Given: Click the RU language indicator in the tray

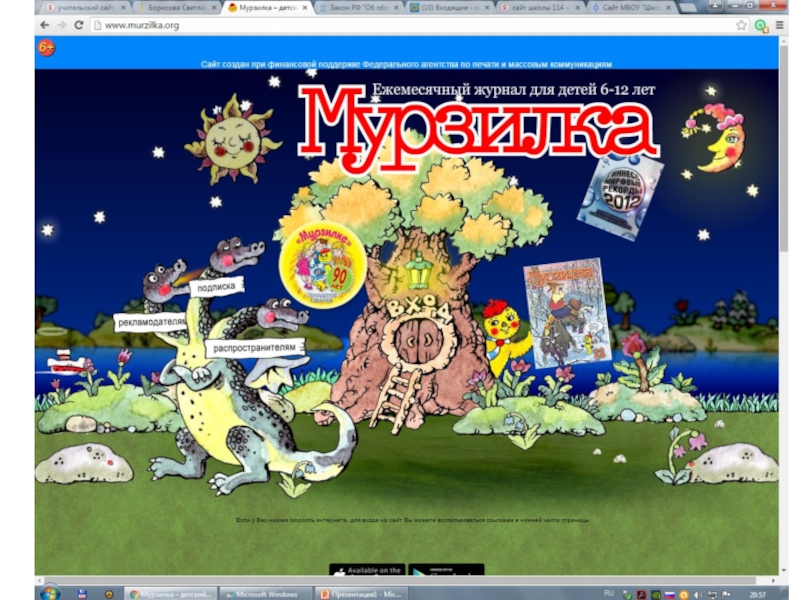Looking at the screenshot, I should (x=609, y=593).
